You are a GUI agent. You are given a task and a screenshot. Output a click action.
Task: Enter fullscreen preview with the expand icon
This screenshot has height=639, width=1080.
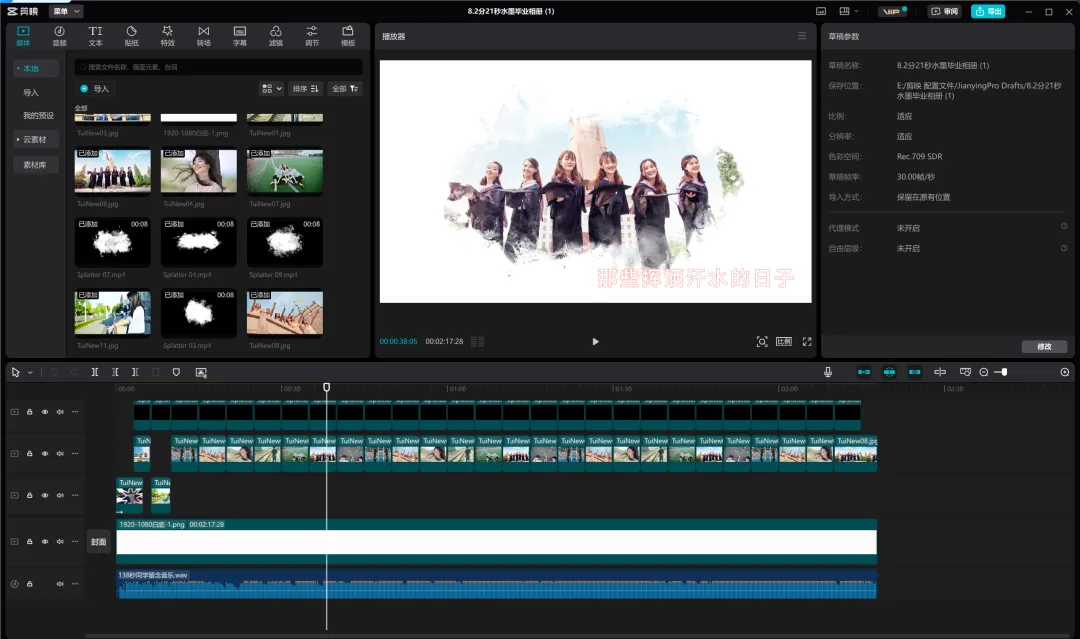[x=807, y=342]
